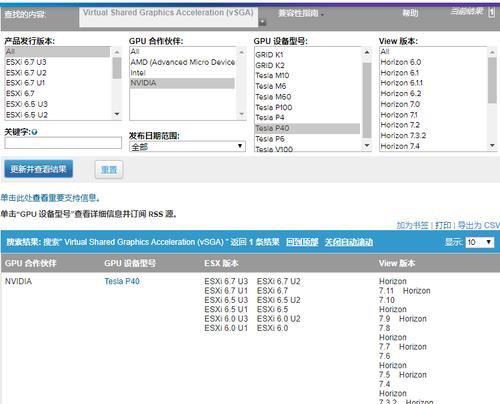Viewport: 500px width, 404px height.
Task: Select Horizon 6.0 in View version list
Action: (433, 62)
